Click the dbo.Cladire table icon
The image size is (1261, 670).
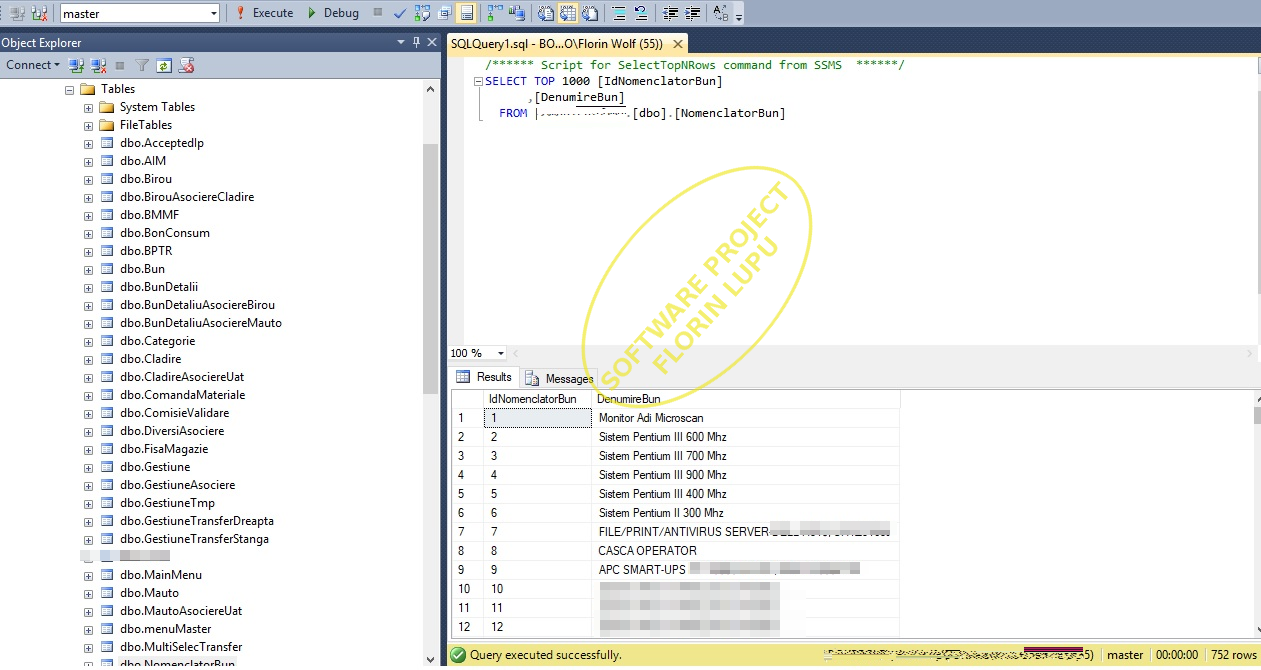click(x=107, y=359)
